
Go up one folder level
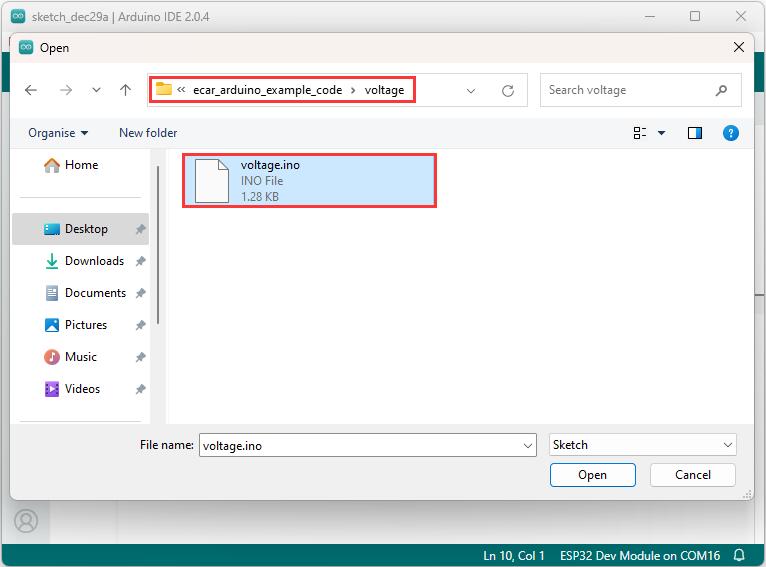[x=126, y=90]
